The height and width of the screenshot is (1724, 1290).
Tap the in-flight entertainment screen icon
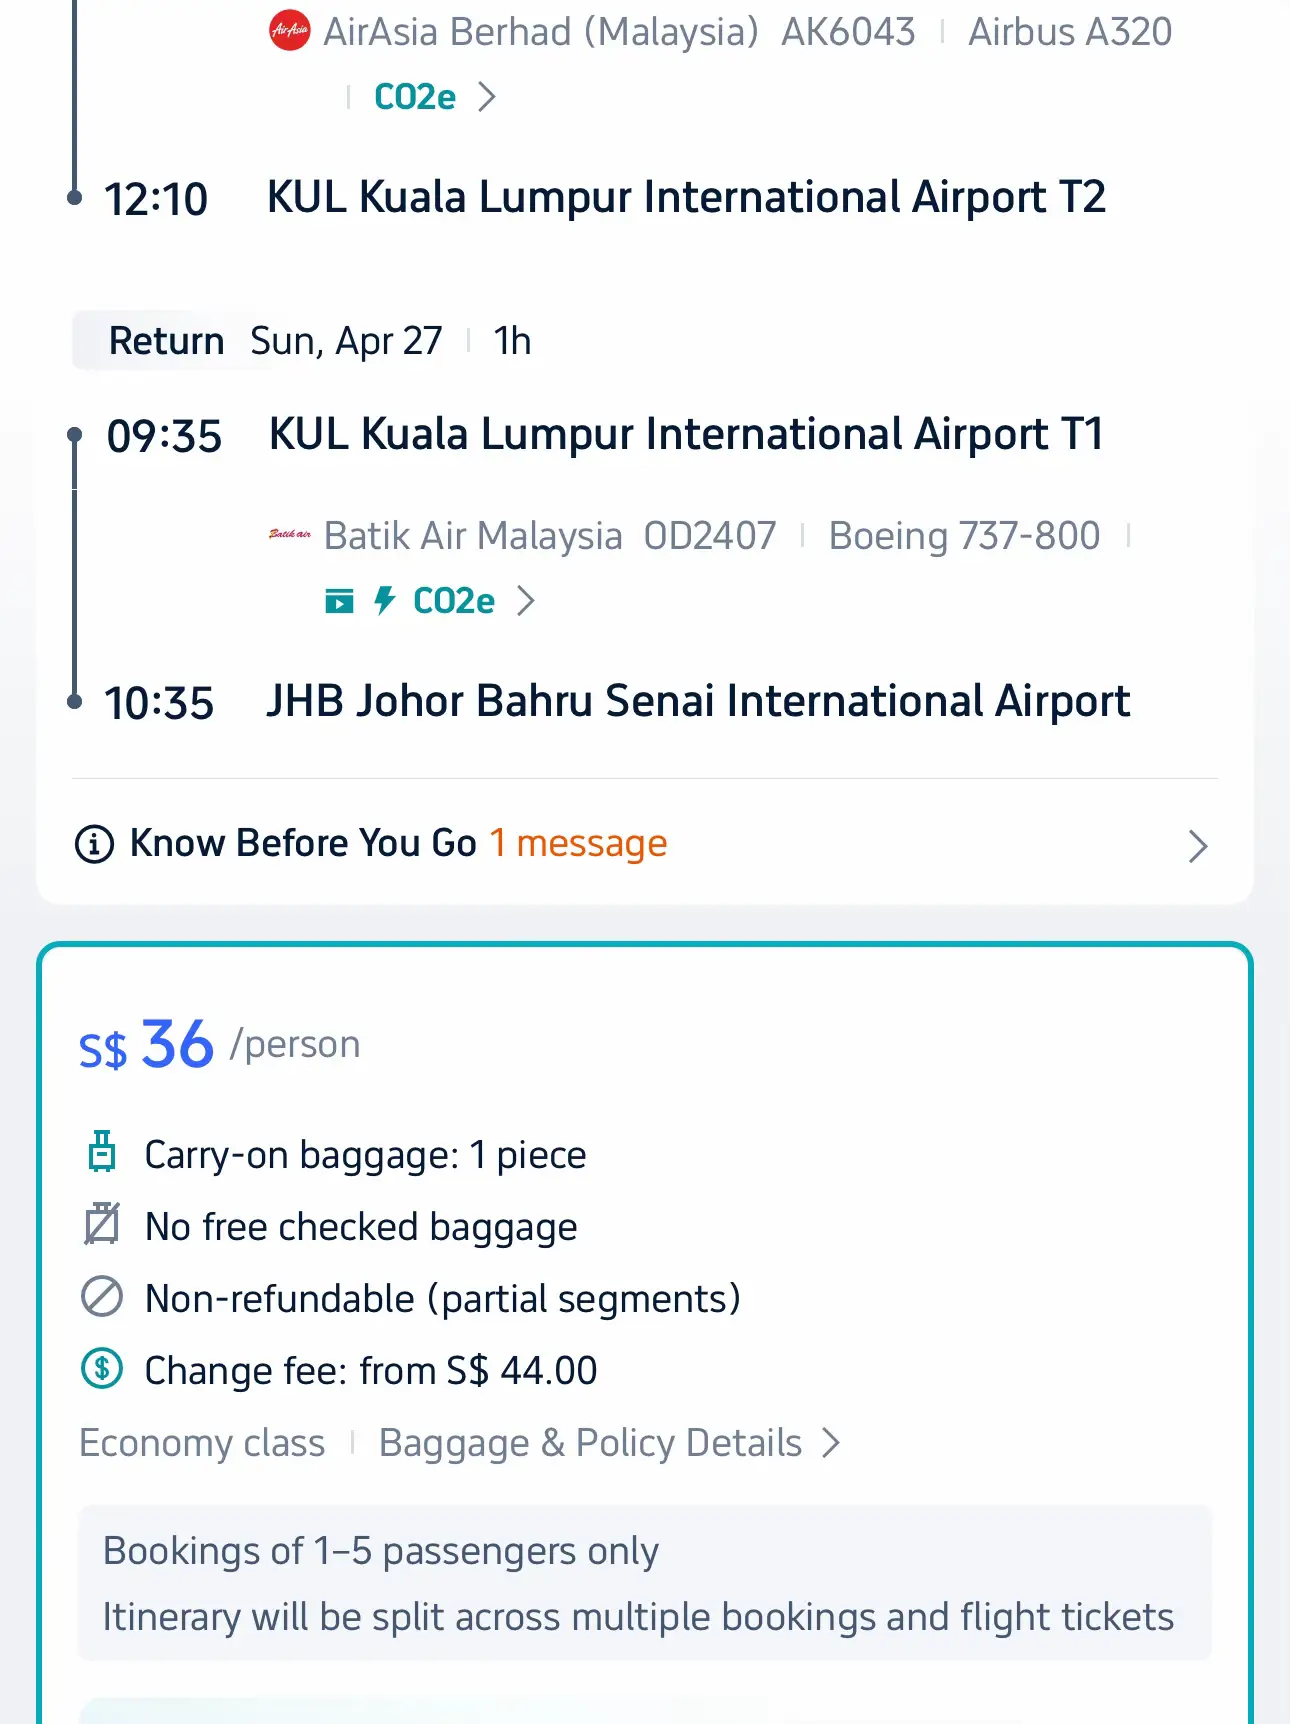pyautogui.click(x=340, y=601)
